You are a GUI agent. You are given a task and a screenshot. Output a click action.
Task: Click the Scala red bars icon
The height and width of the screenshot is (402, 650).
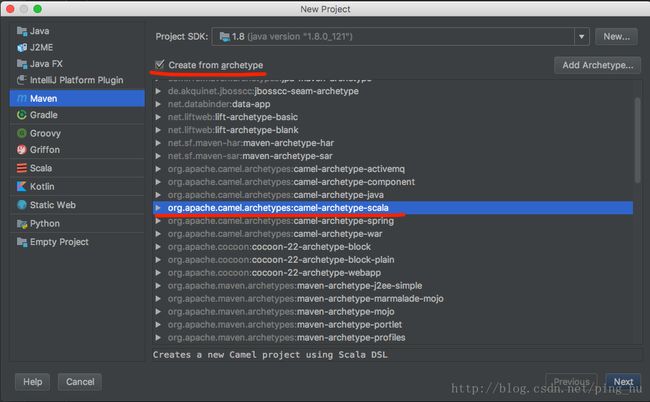[22, 168]
